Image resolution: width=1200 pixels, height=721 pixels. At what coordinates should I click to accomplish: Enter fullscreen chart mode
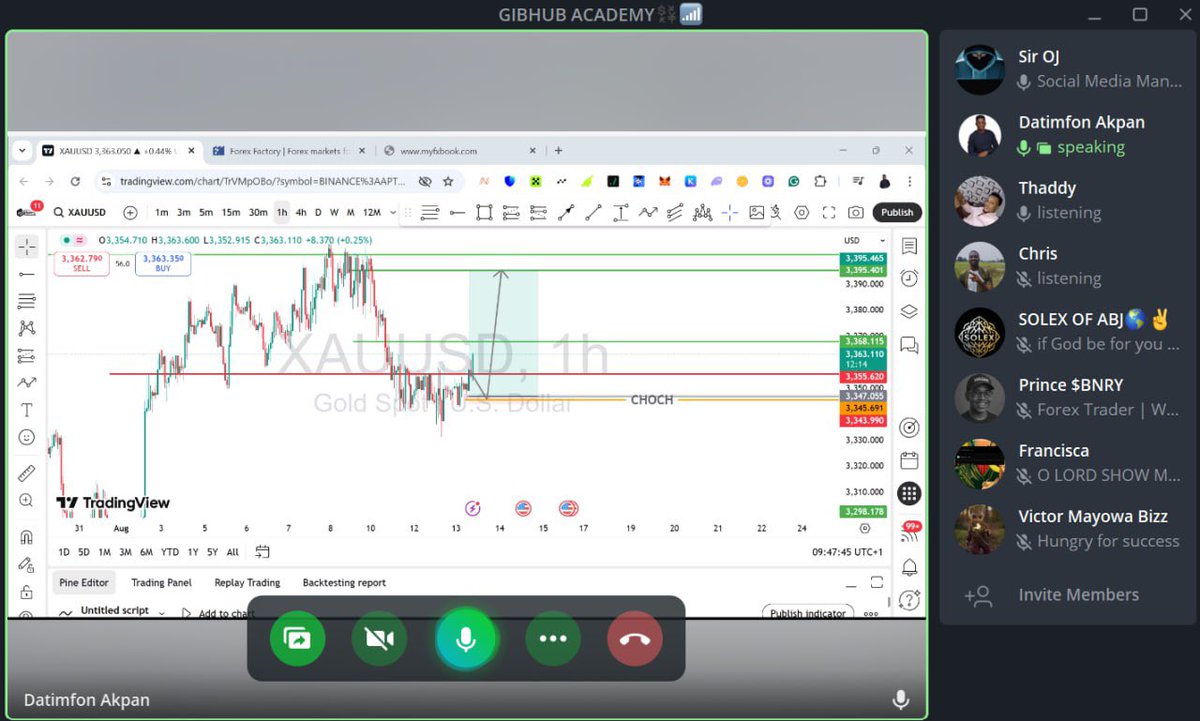828,212
